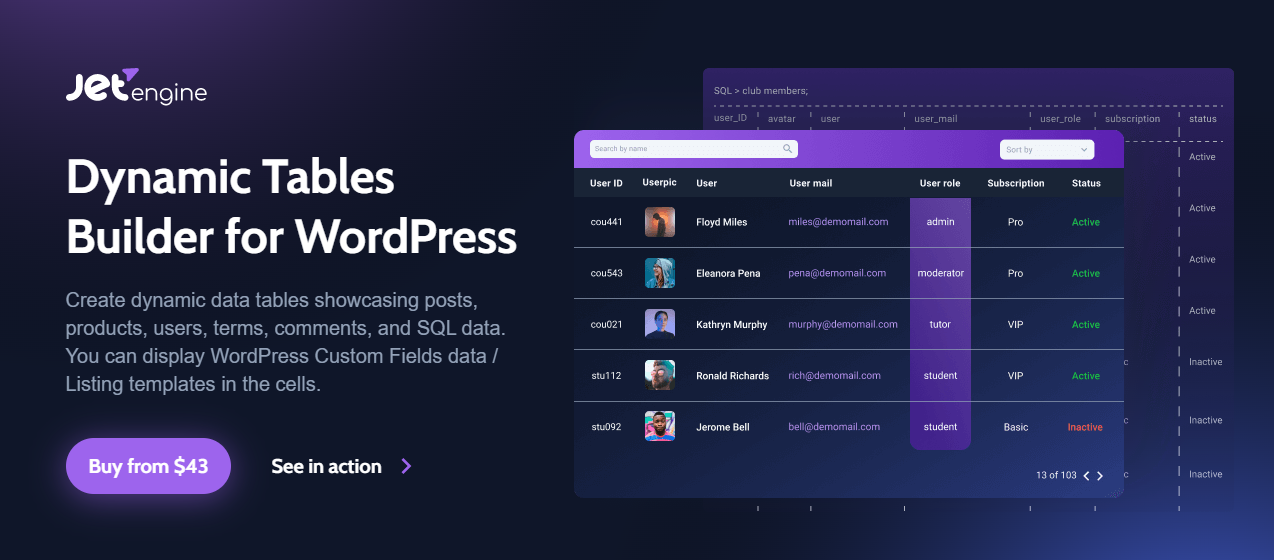Click the red Inactive status for Jerome Bell
This screenshot has width=1274, height=560.
1085,427
